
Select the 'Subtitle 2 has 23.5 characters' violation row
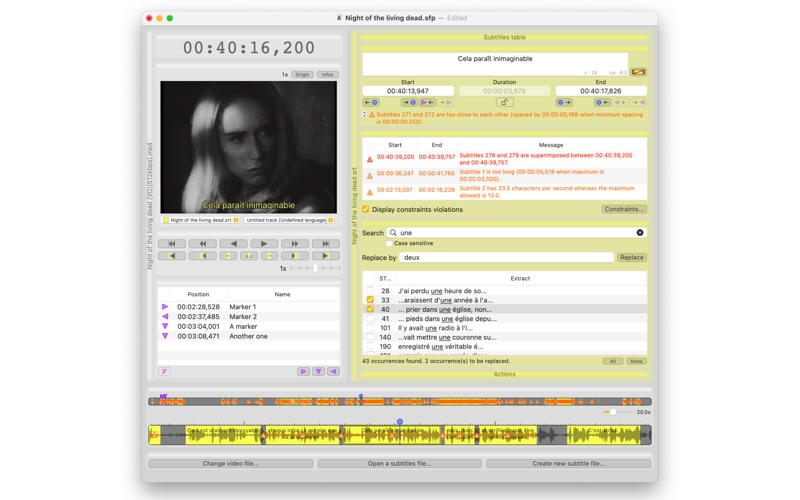coord(505,191)
